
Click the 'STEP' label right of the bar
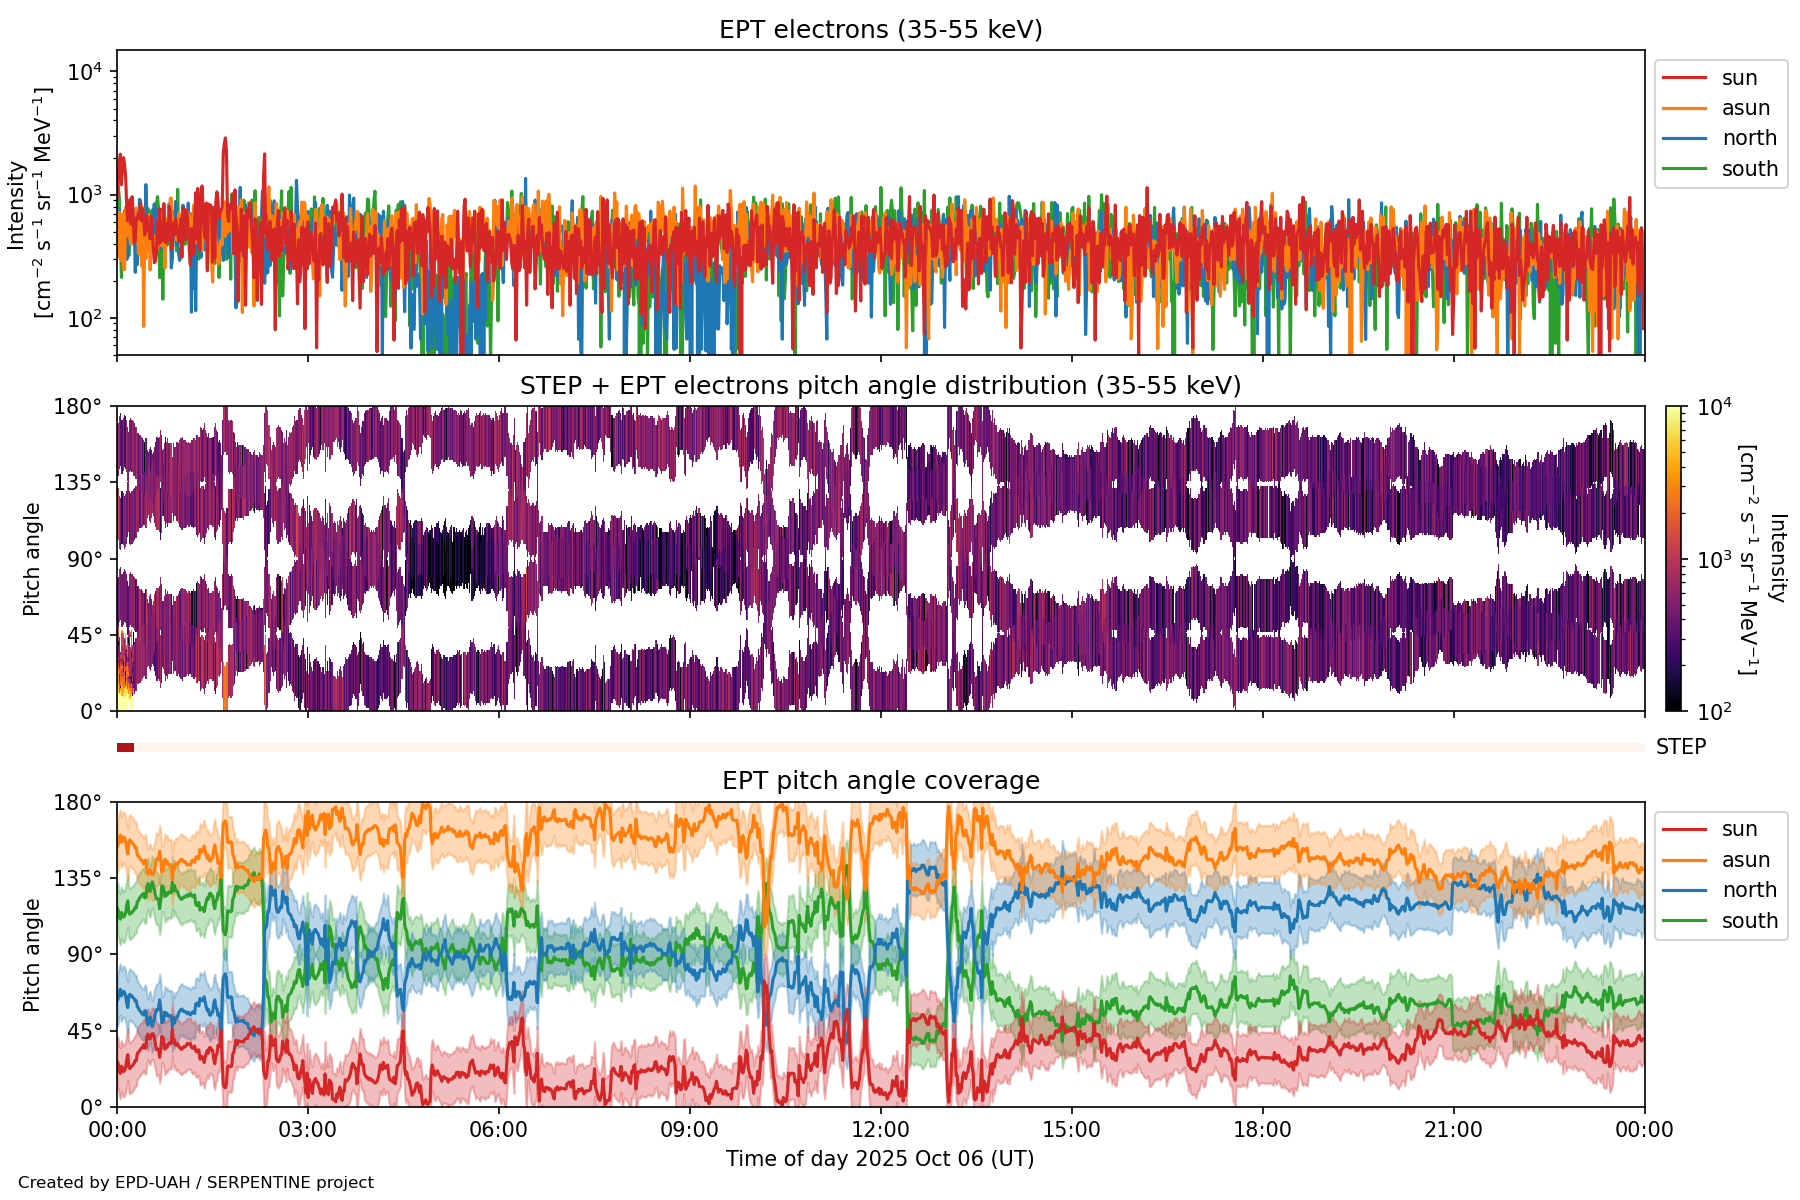[x=1680, y=747]
